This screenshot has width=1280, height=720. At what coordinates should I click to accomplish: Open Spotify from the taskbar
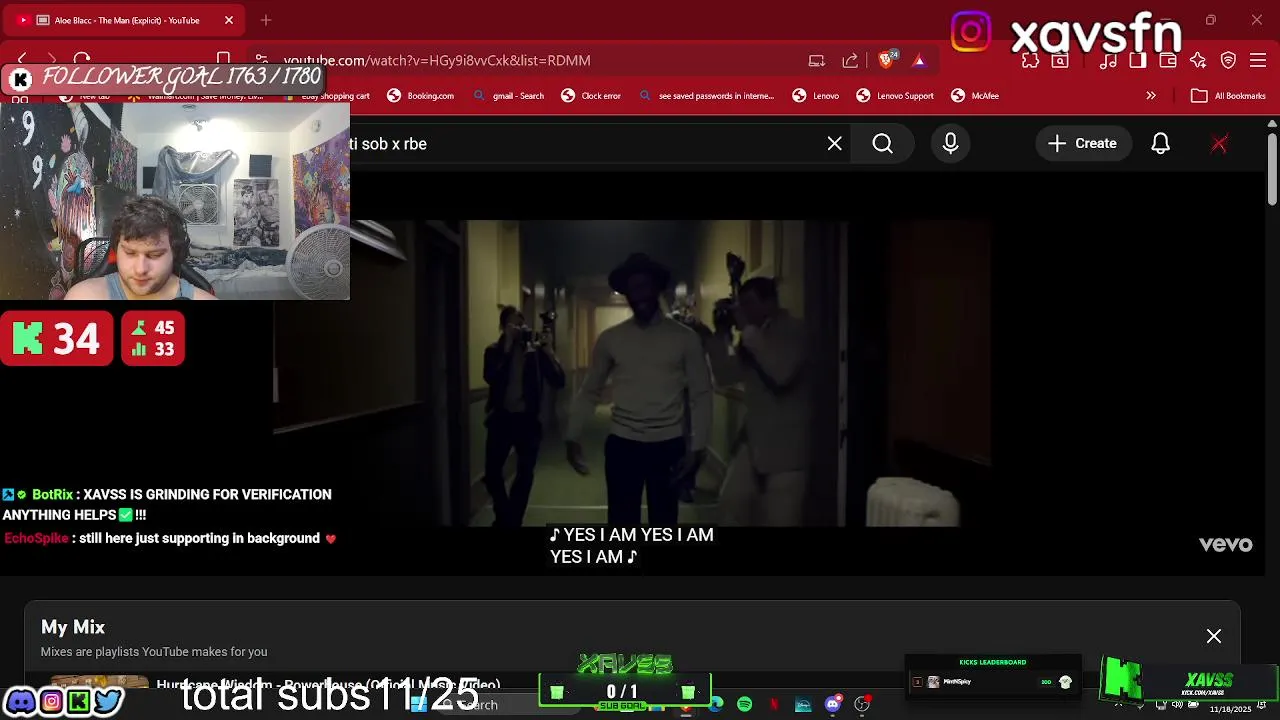745,705
